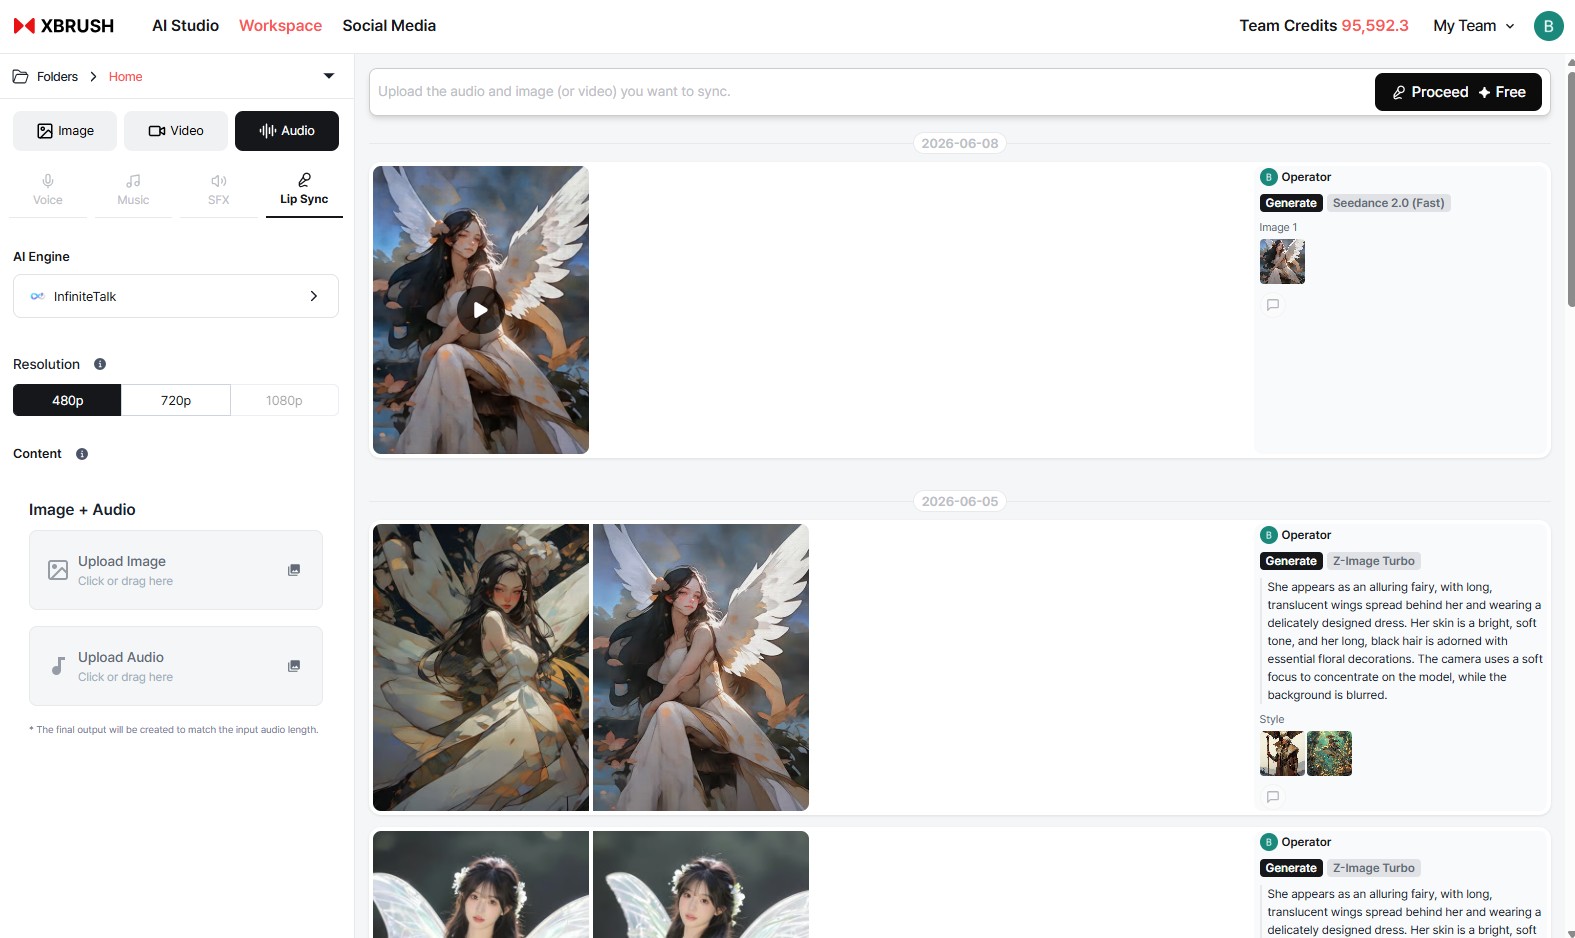1575x938 pixels.
Task: Open library picker for Upload Image
Action: pos(294,570)
